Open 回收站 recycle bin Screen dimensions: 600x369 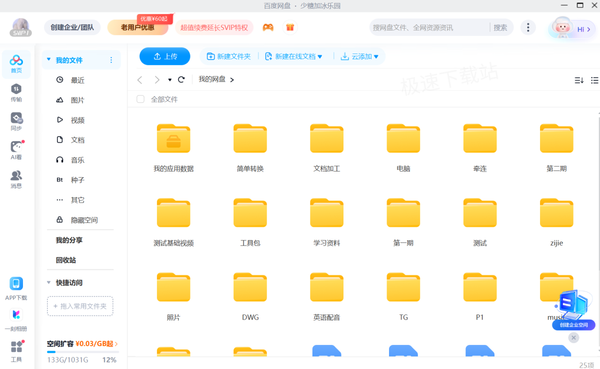[x=66, y=260]
